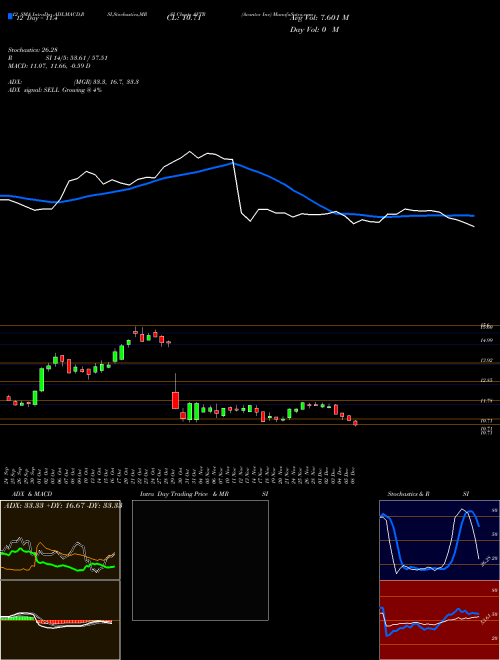The width and height of the screenshot is (500, 660).
Task: Click the tall green candle near chart start
Action: [42, 380]
